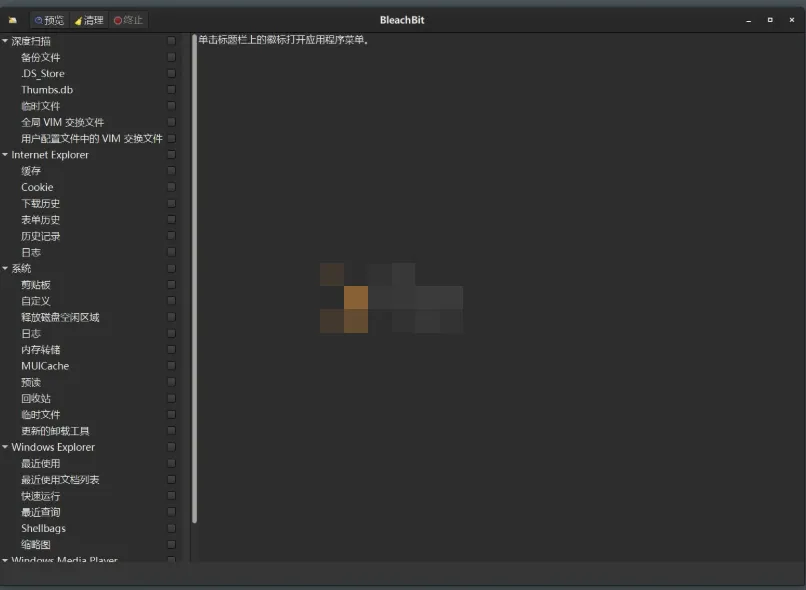Collapse the Windows Explorer category
Viewport: 806px width, 590px height.
5,447
